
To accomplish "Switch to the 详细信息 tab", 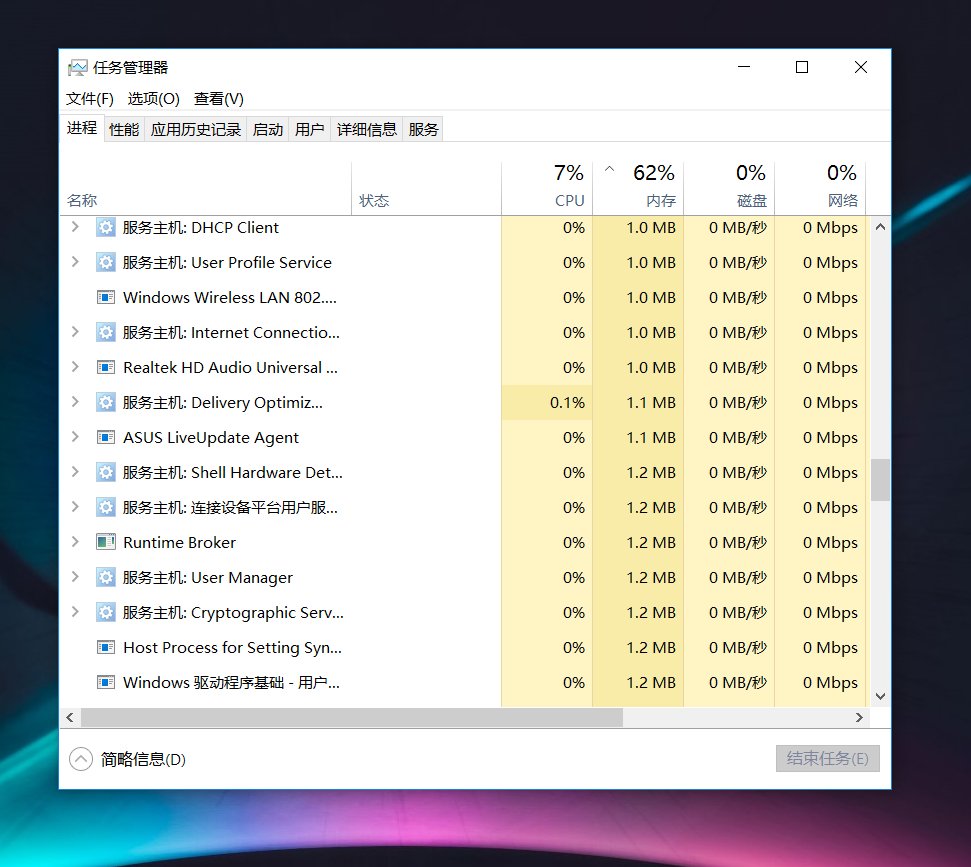I will 367,129.
